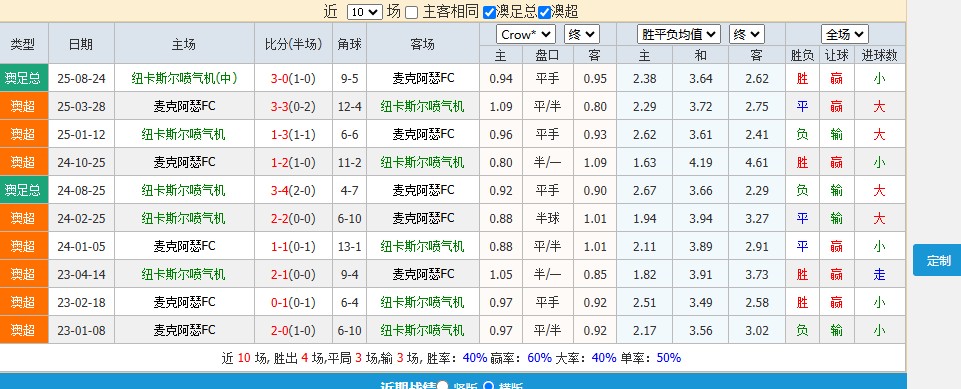Open the Crow* bookmaker dropdown
961x389 pixels.
(526, 34)
